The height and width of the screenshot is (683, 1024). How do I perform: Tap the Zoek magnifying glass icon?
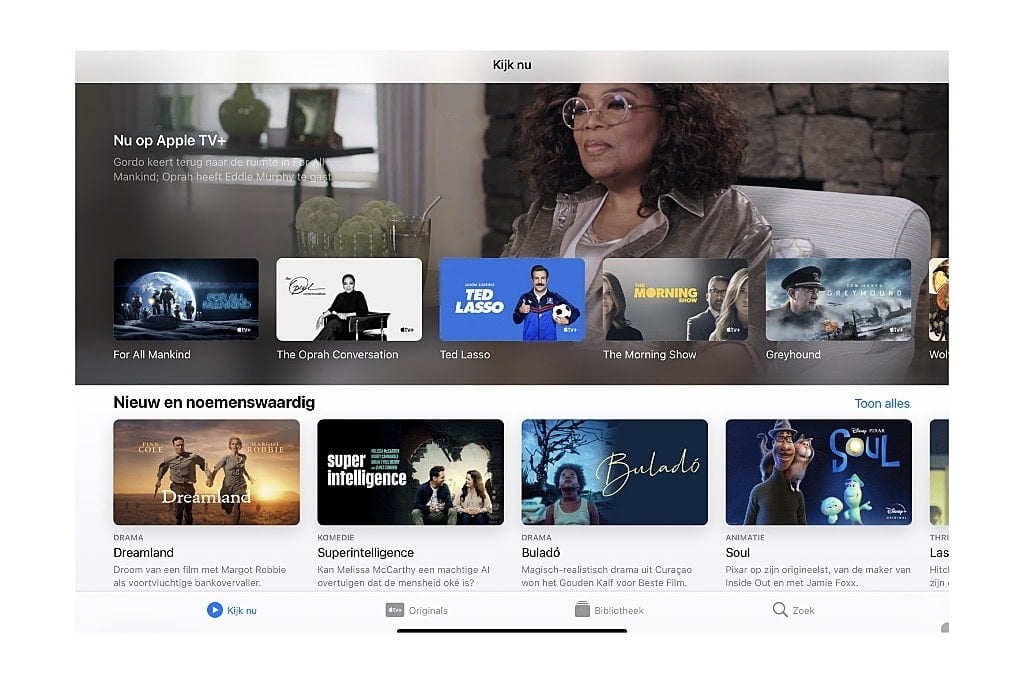coord(780,610)
